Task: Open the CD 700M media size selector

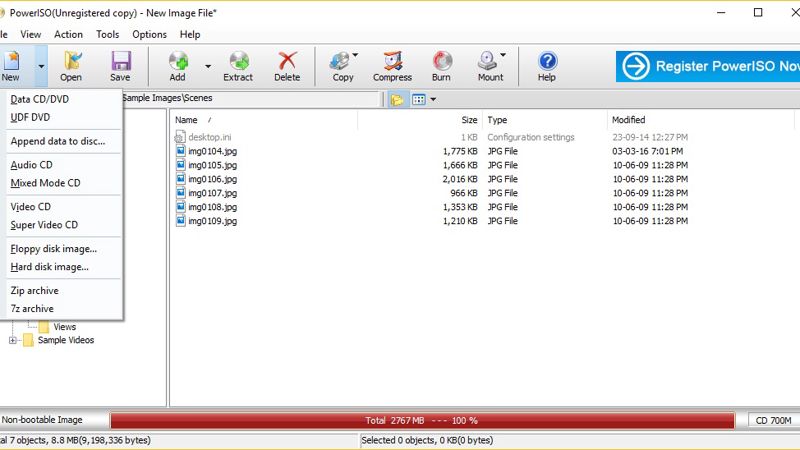Action: point(773,420)
